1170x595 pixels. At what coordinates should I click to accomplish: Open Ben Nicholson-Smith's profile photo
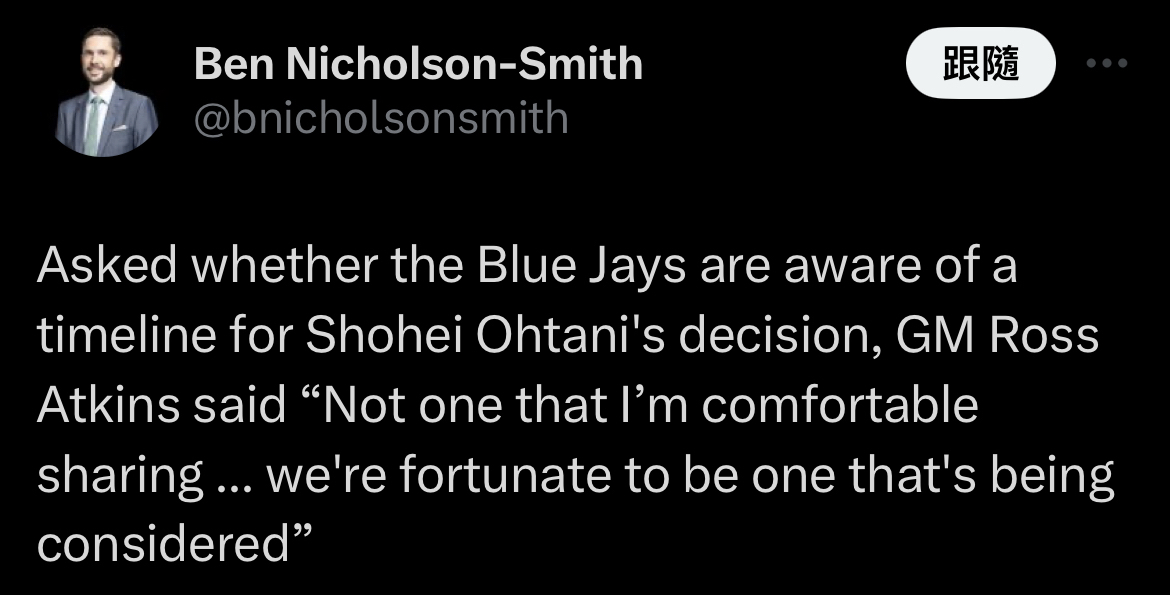(x=107, y=92)
